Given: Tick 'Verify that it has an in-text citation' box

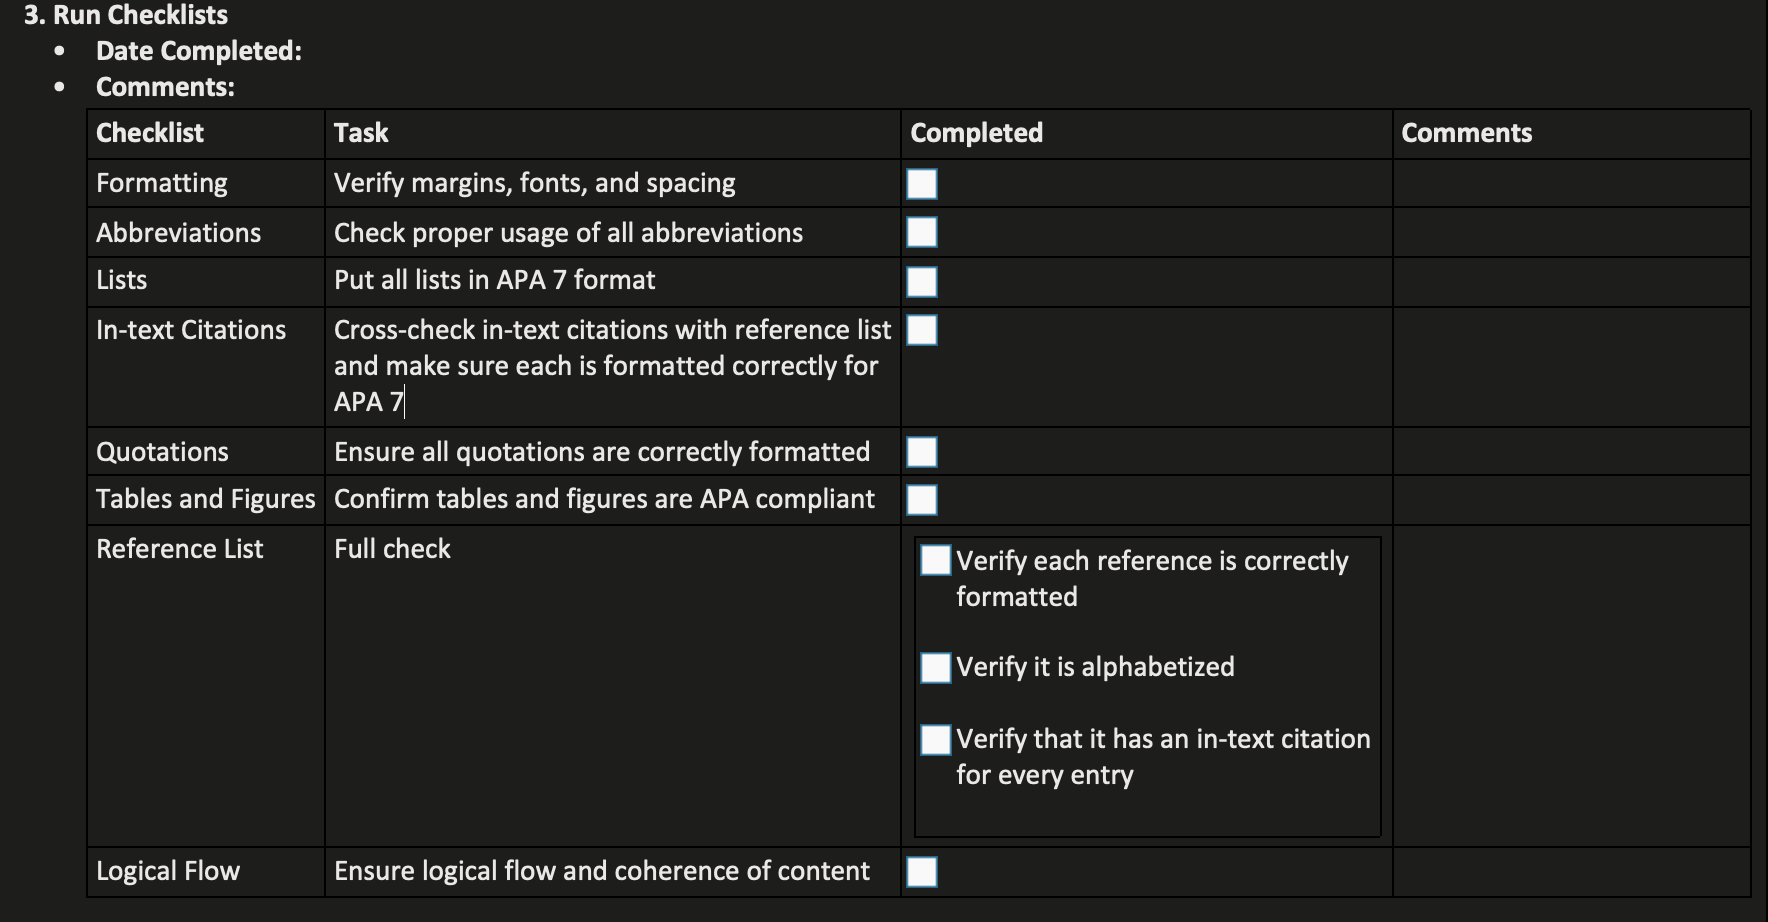Looking at the screenshot, I should (935, 739).
